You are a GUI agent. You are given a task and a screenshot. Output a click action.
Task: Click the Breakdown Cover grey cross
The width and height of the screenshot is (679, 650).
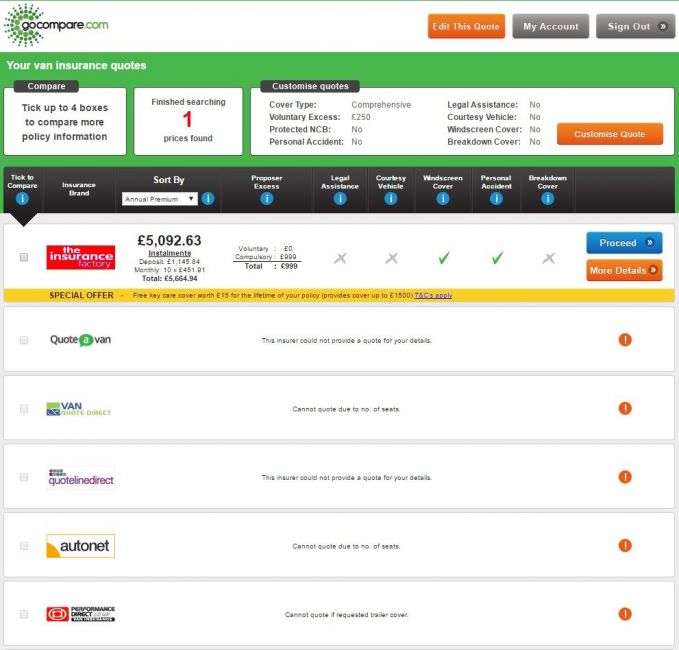(549, 259)
